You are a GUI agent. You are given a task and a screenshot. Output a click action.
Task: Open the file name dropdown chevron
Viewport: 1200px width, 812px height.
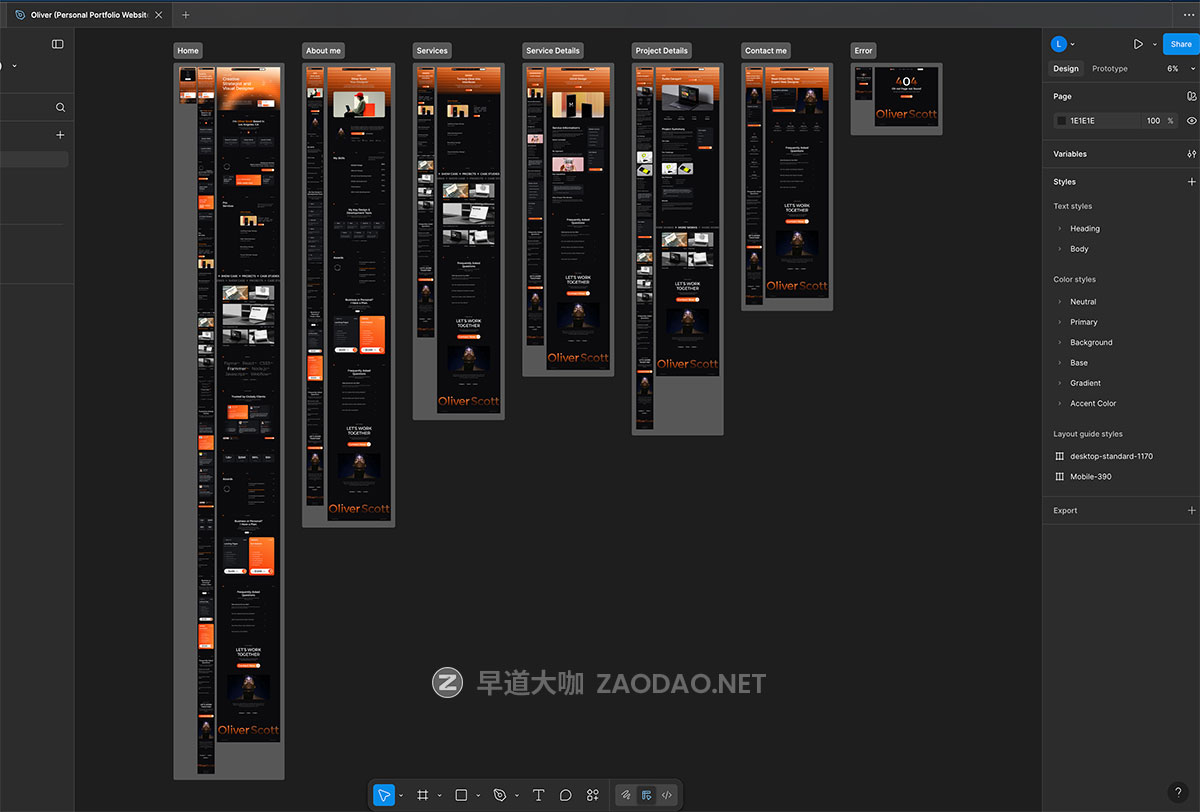point(14,65)
